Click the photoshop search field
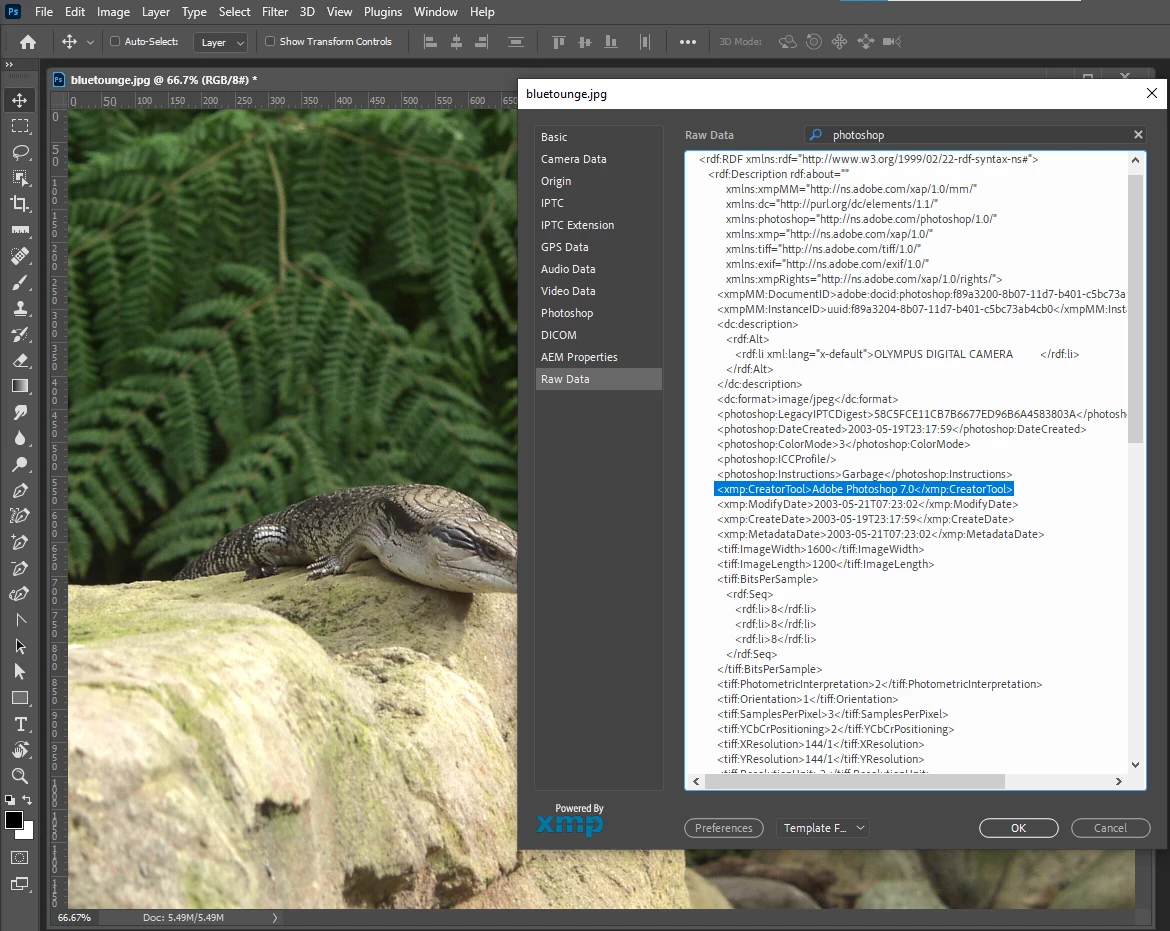Screen dimensions: 1170x931 click(975, 134)
